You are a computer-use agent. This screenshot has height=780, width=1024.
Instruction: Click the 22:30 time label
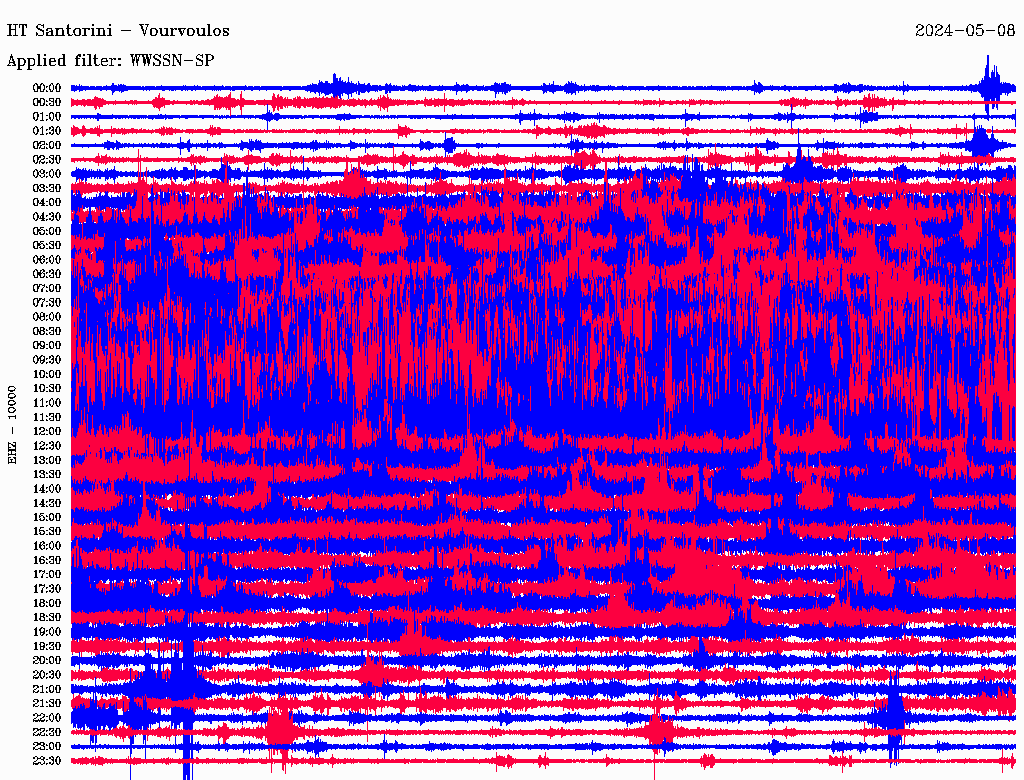click(x=47, y=732)
